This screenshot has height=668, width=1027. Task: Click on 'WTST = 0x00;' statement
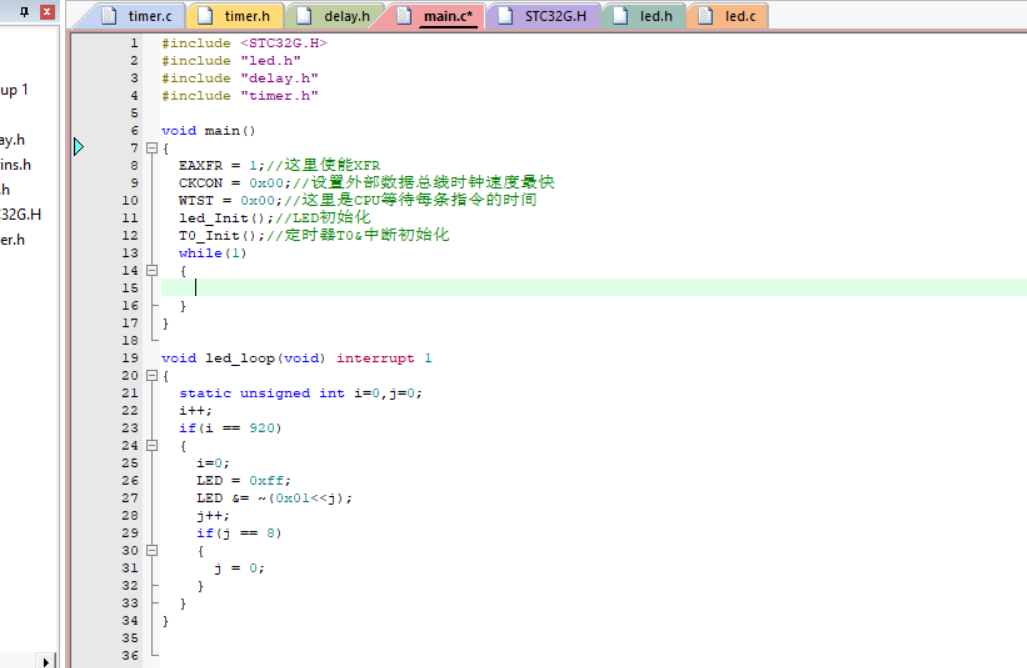point(231,200)
